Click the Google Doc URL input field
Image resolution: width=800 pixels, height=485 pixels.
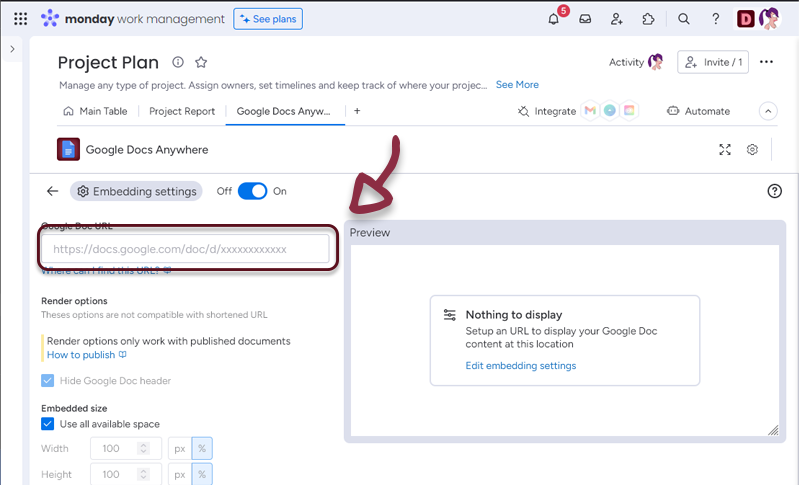[185, 249]
